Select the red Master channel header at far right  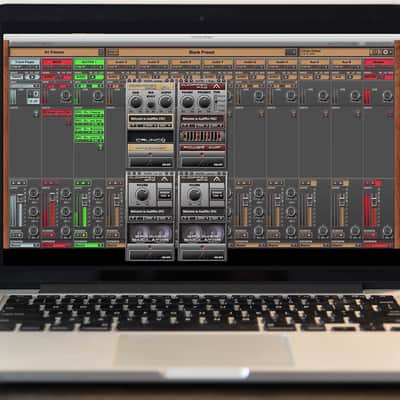coord(378,62)
